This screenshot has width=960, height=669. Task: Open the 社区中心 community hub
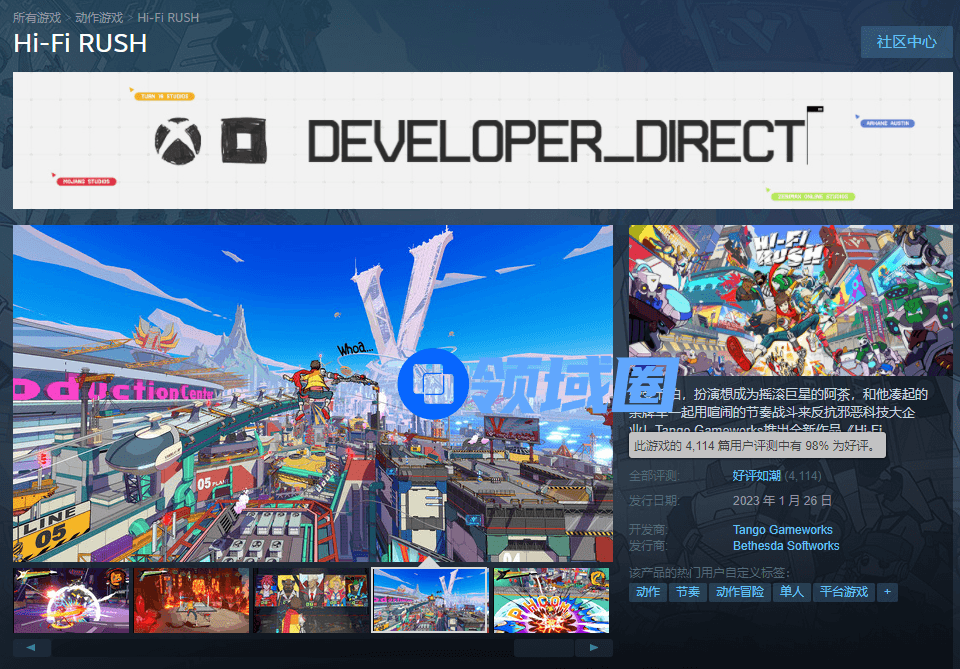pos(906,42)
